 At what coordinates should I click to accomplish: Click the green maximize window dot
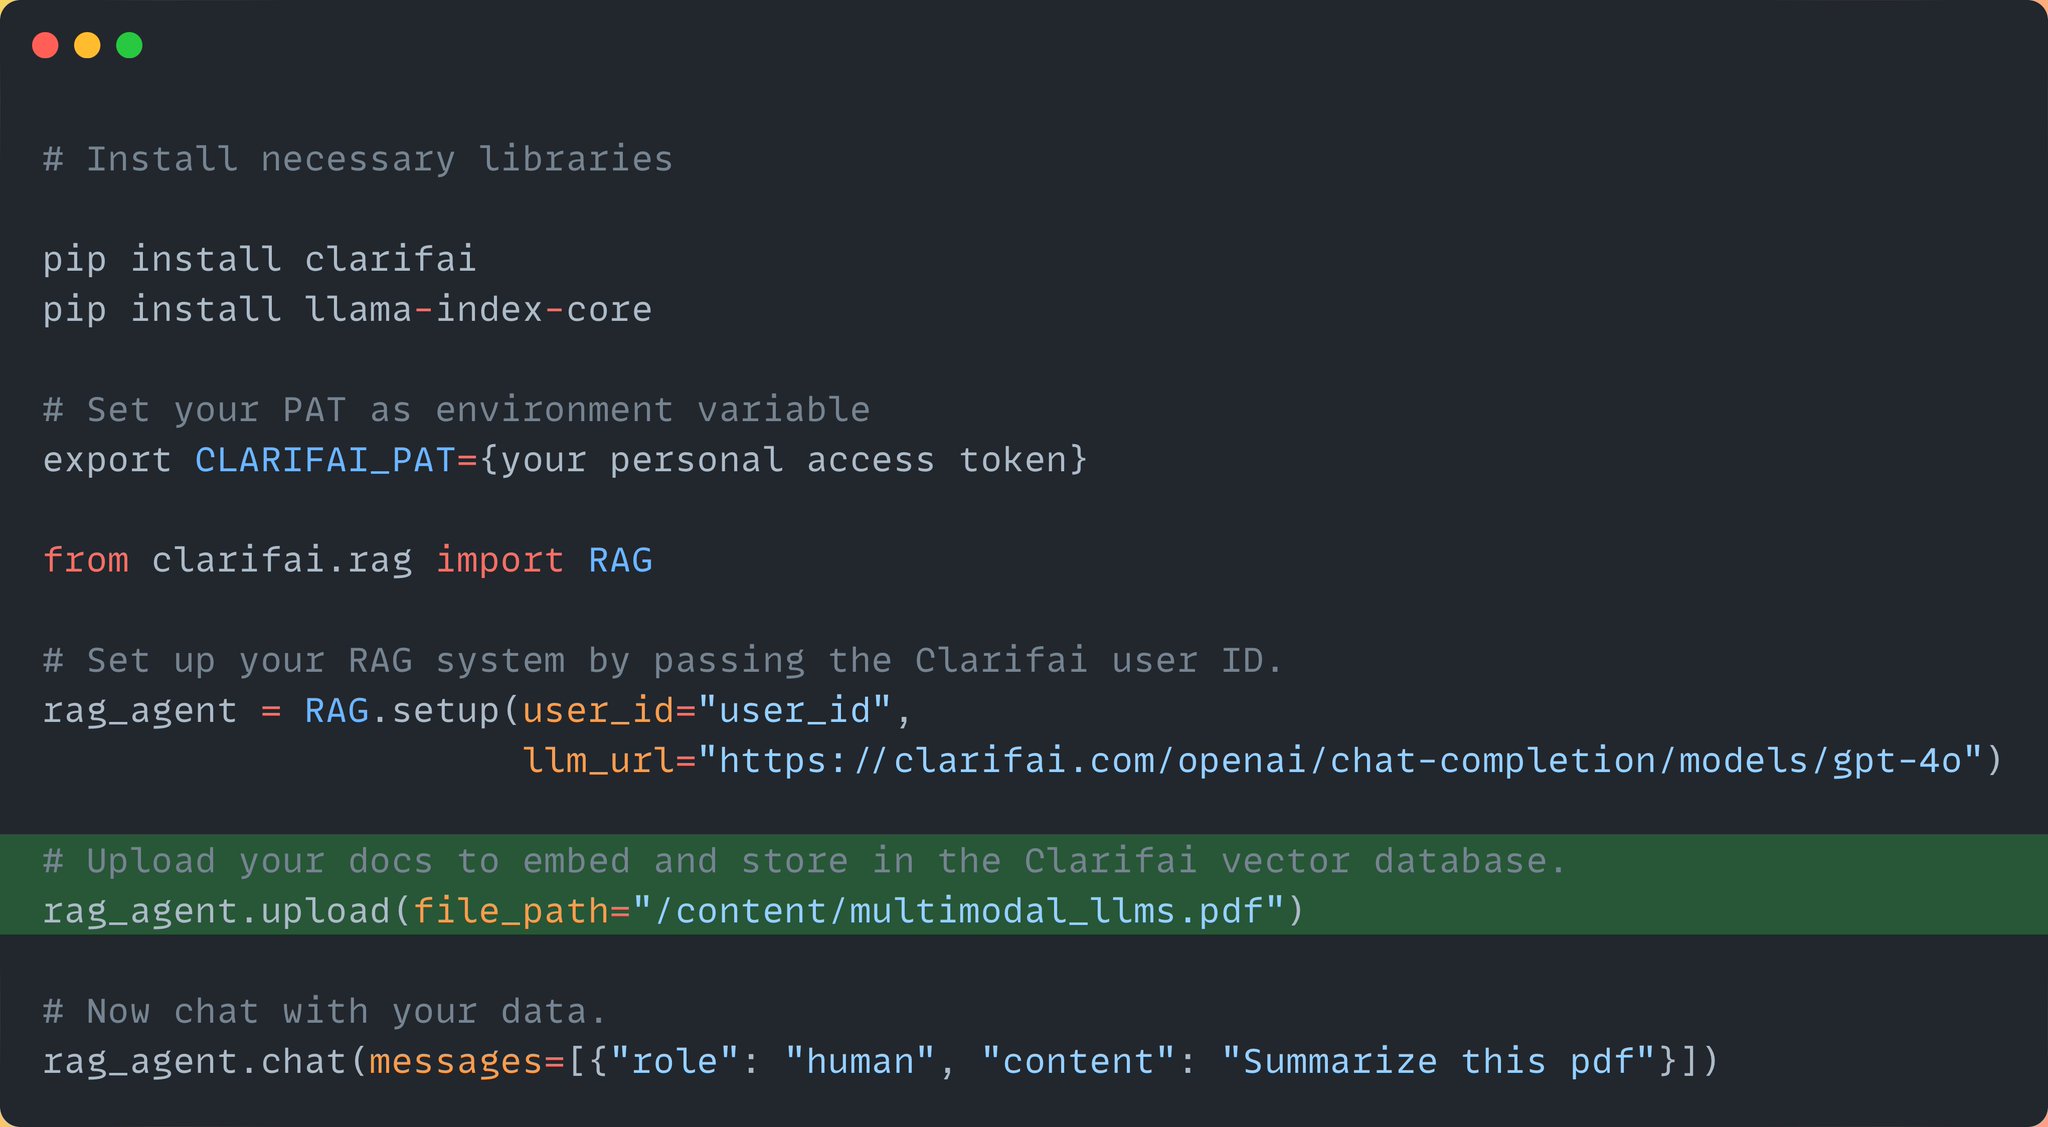(129, 45)
